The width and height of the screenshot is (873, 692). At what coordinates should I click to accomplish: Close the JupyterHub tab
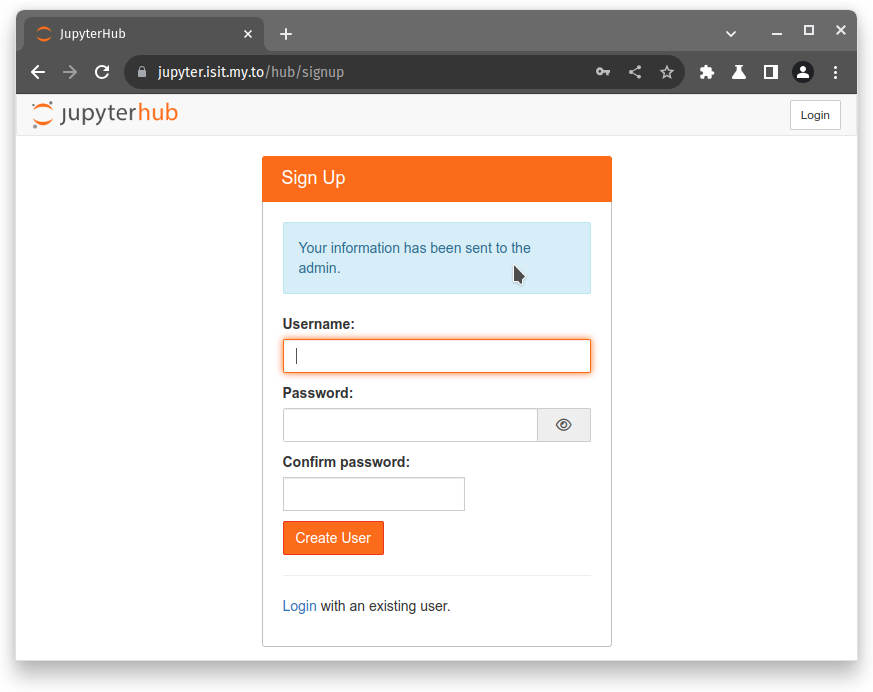coord(248,34)
